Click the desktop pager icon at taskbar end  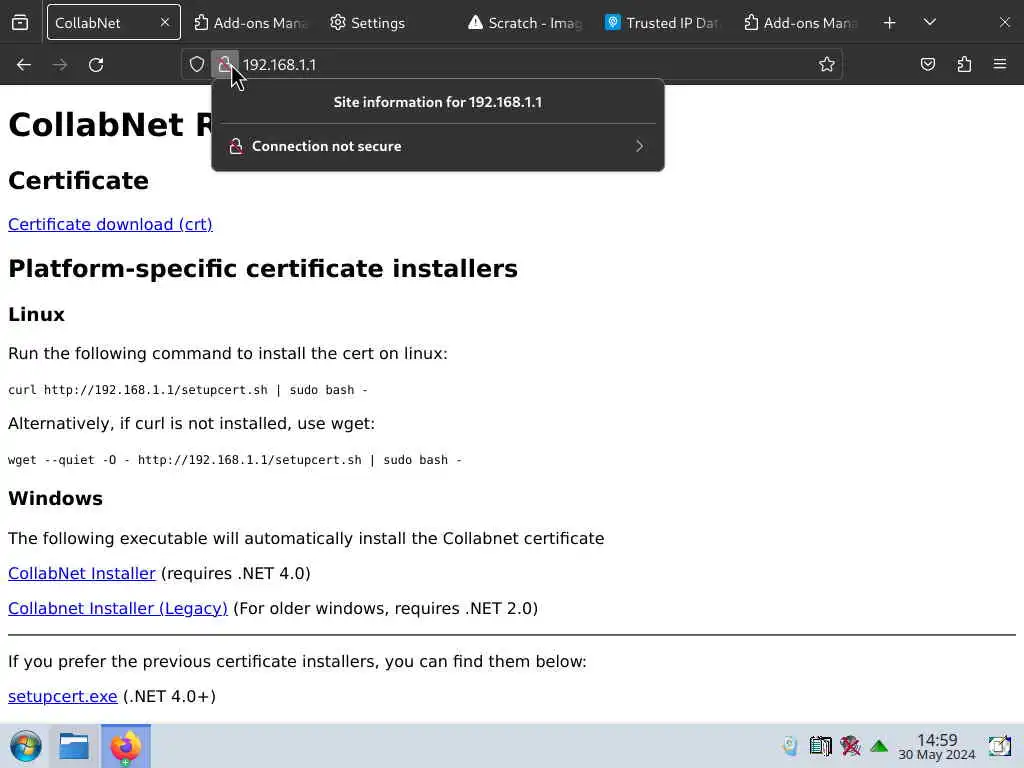point(999,746)
